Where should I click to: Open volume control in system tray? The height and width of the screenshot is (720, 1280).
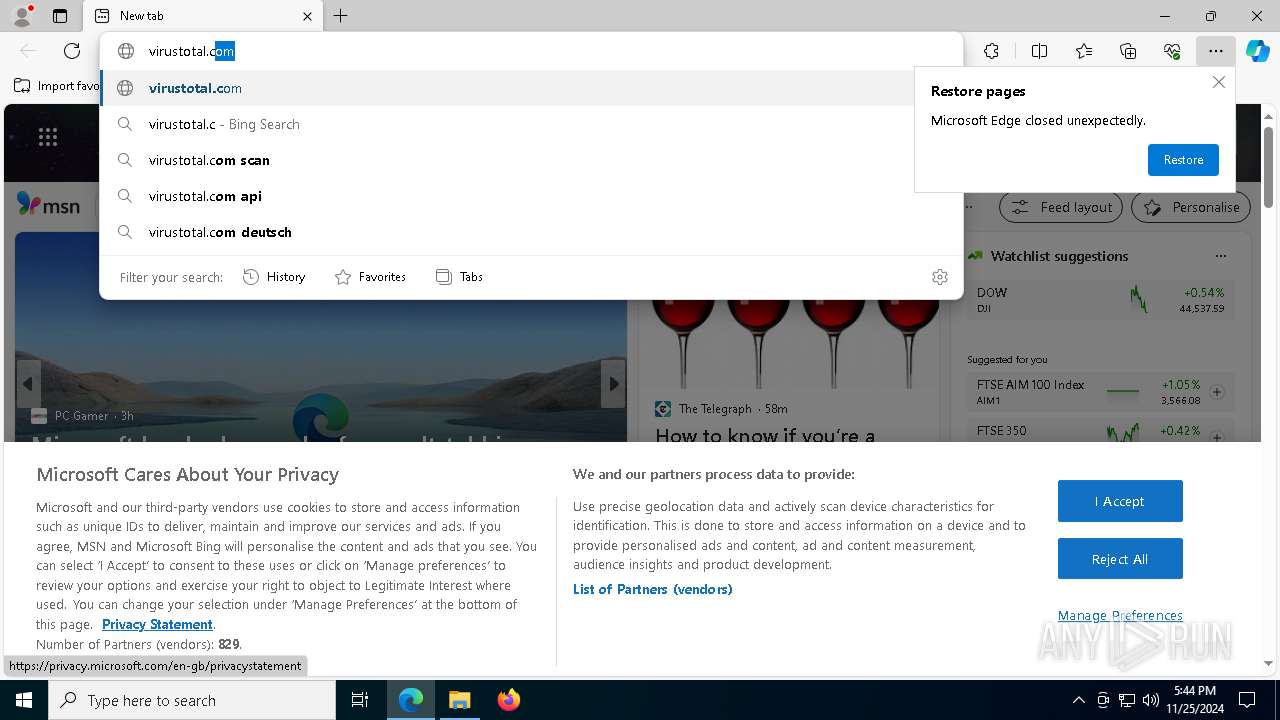1151,700
